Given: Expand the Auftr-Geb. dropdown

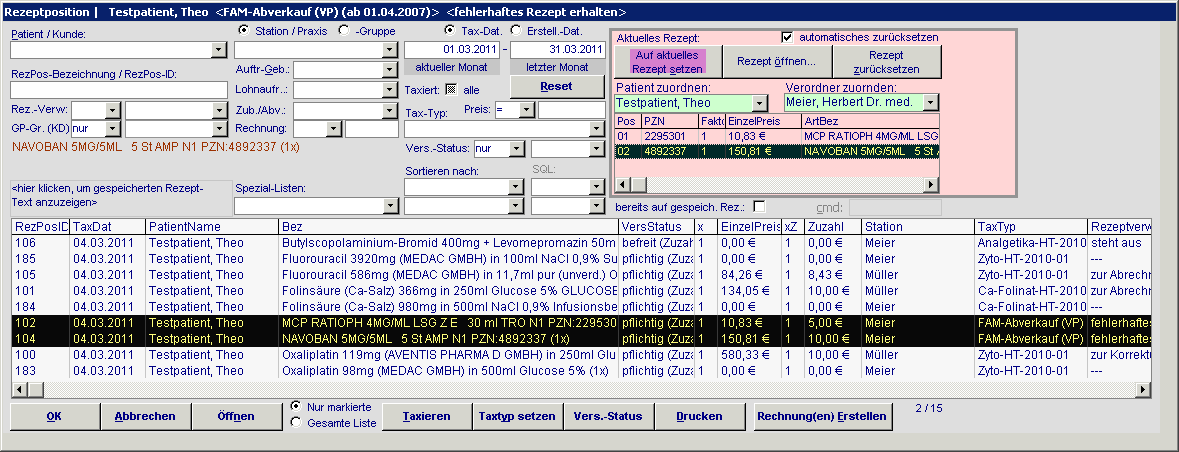Looking at the screenshot, I should point(389,70).
